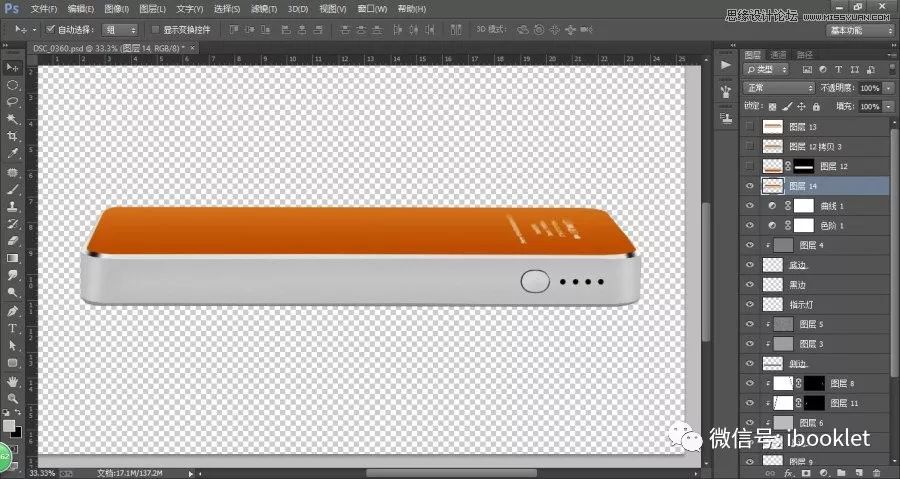Create a new group folder icon
Viewport: 900px width, 479px height.
[x=840, y=473]
